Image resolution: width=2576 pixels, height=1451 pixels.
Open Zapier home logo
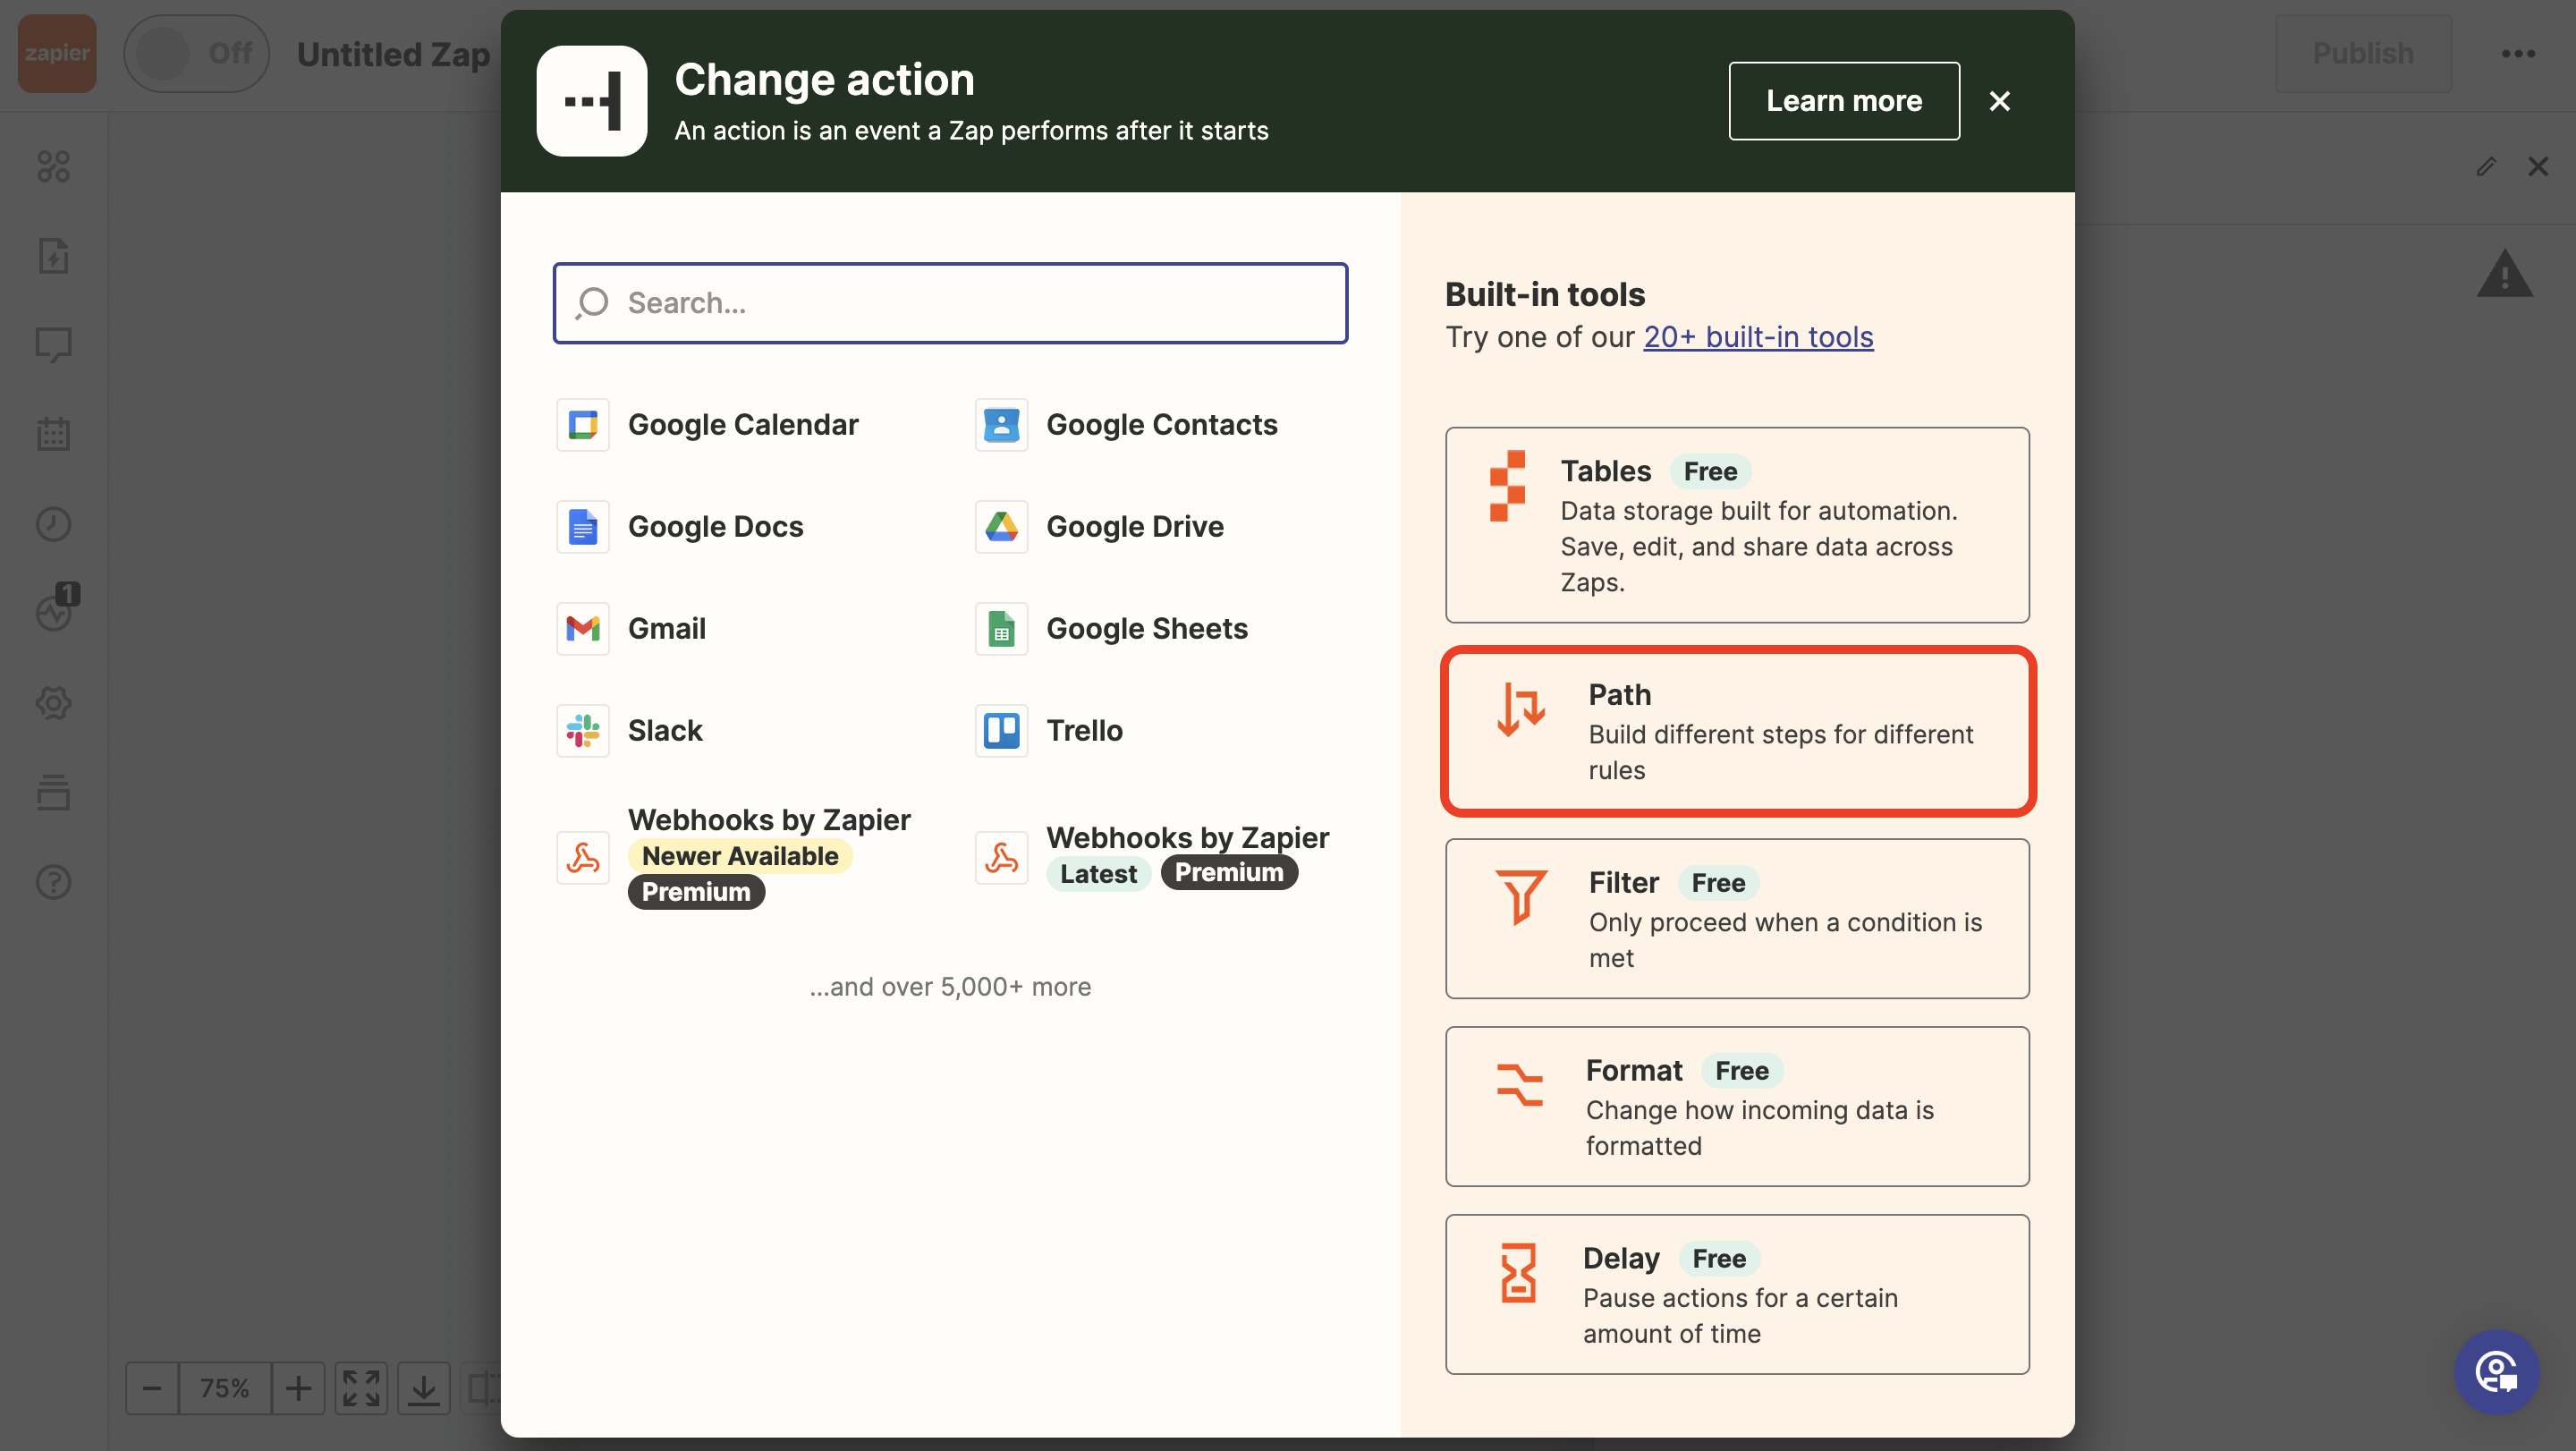pos(57,53)
